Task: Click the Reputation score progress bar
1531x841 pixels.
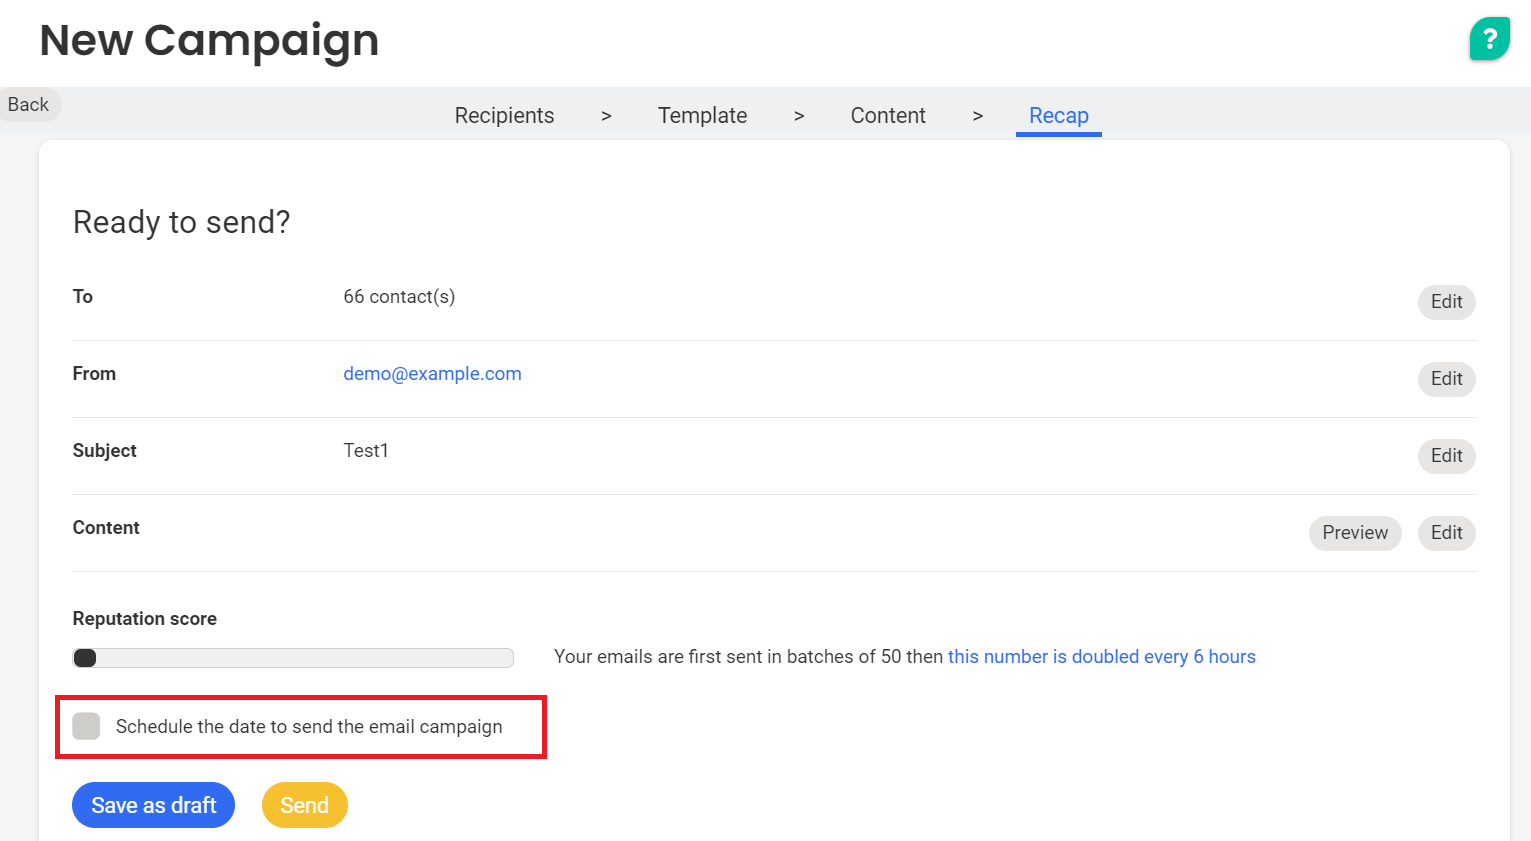Action: [x=293, y=658]
